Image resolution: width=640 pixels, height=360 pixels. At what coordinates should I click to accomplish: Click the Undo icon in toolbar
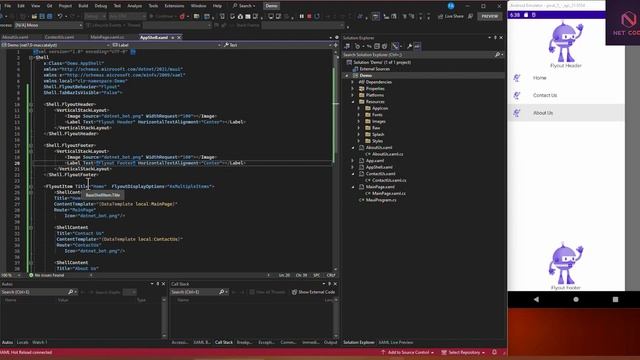60,16
